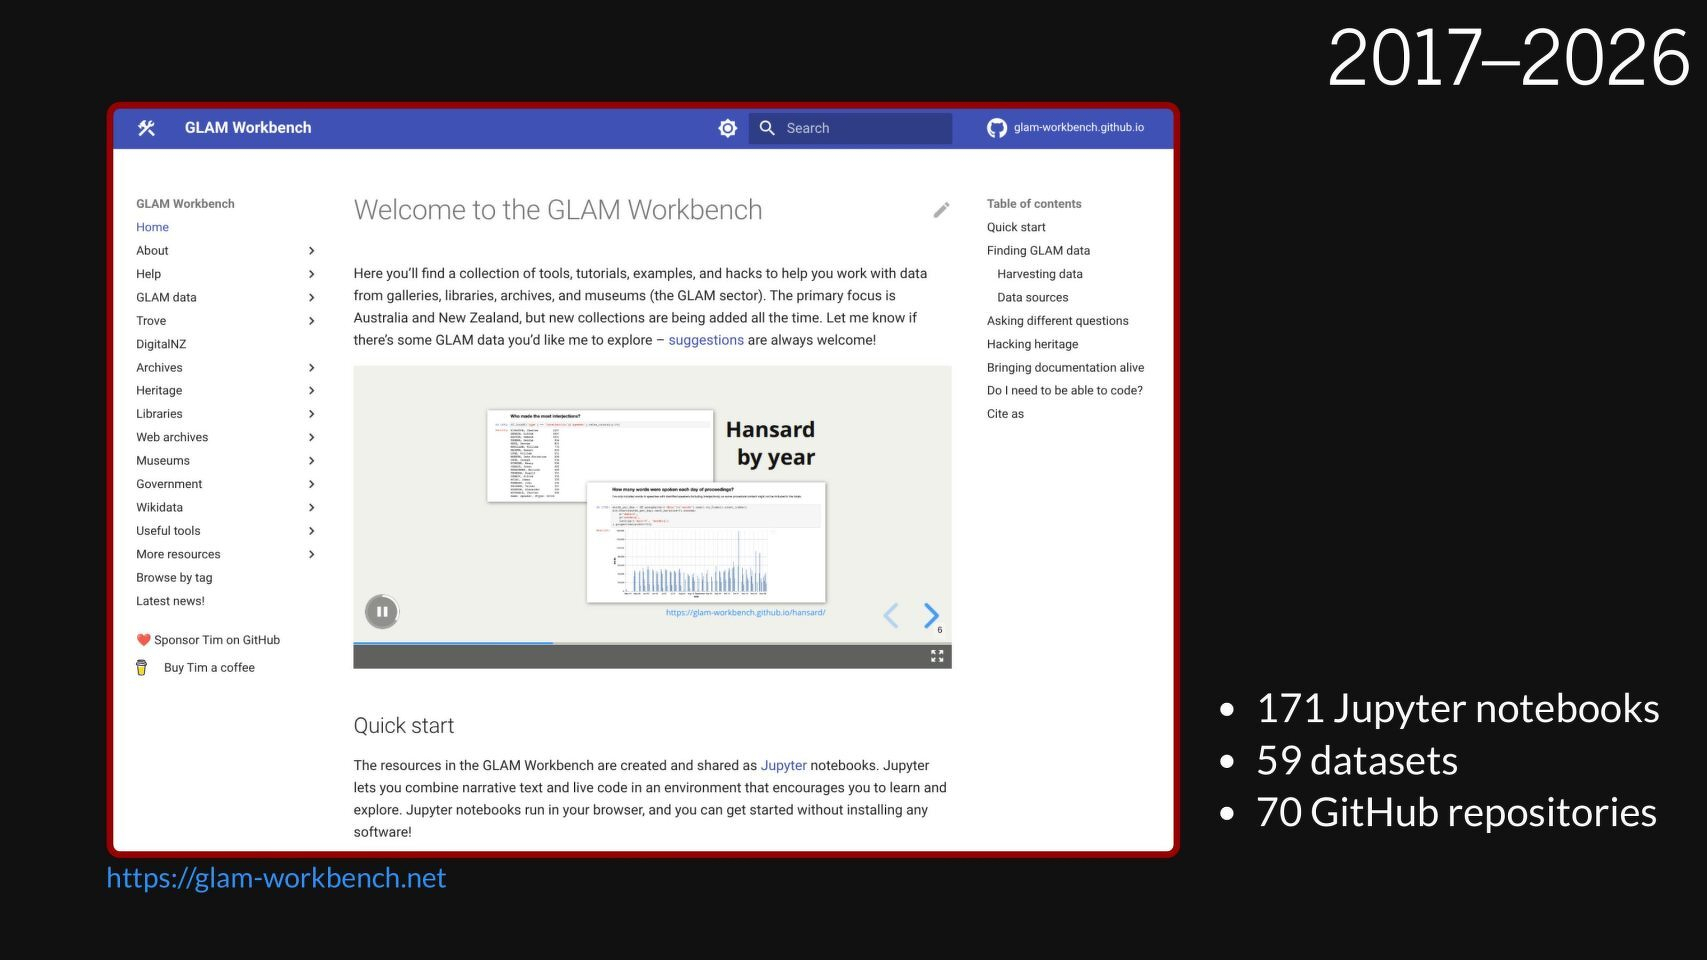
Task: Expand the Wikidata section chevron
Action: [312, 508]
